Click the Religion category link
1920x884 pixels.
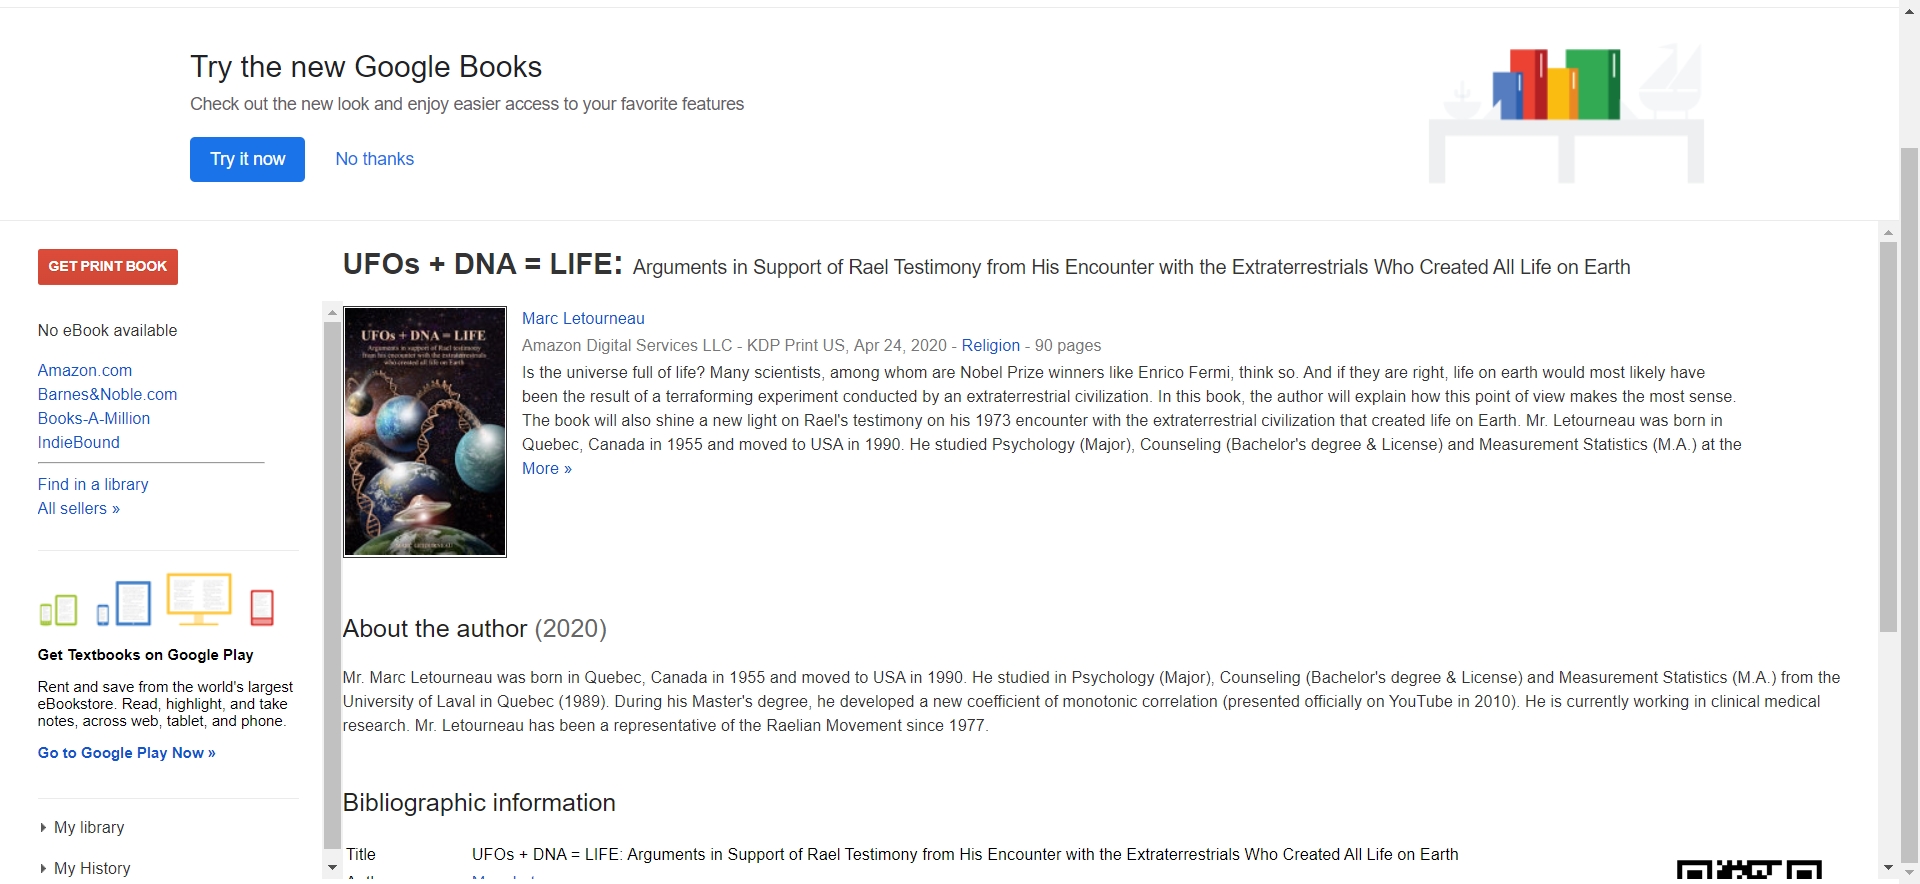click(990, 346)
